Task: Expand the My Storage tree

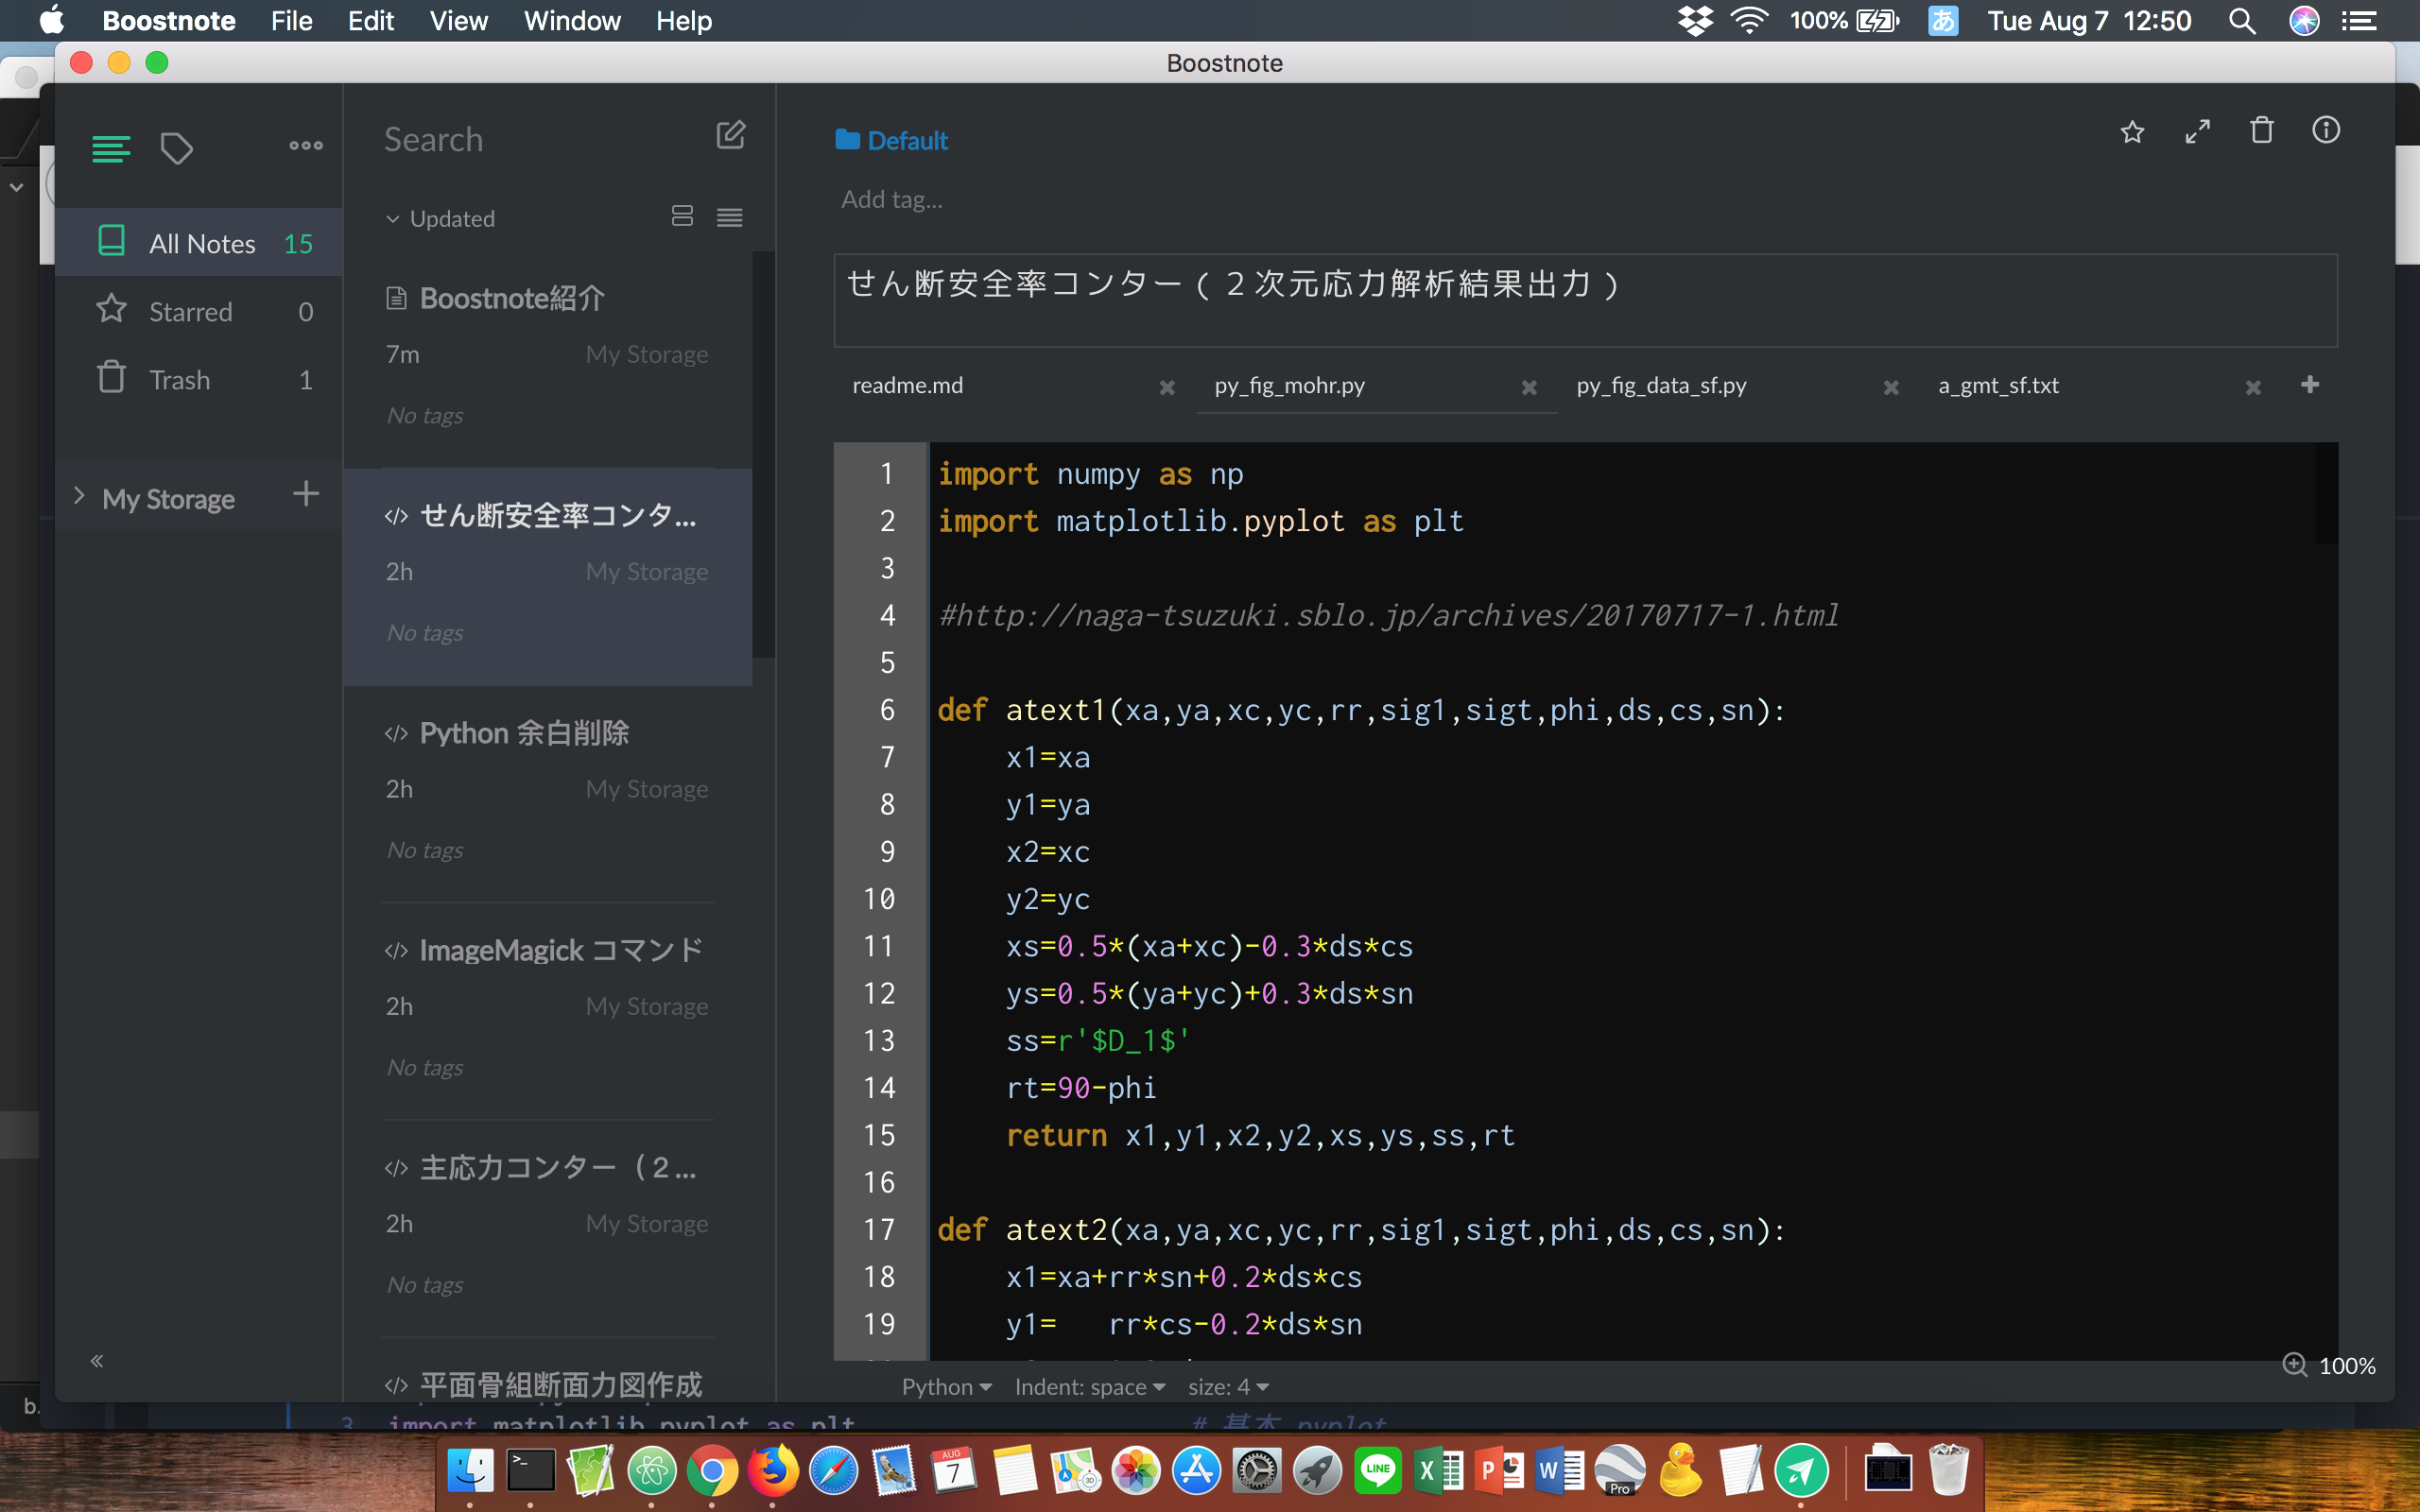Action: pyautogui.click(x=79, y=496)
